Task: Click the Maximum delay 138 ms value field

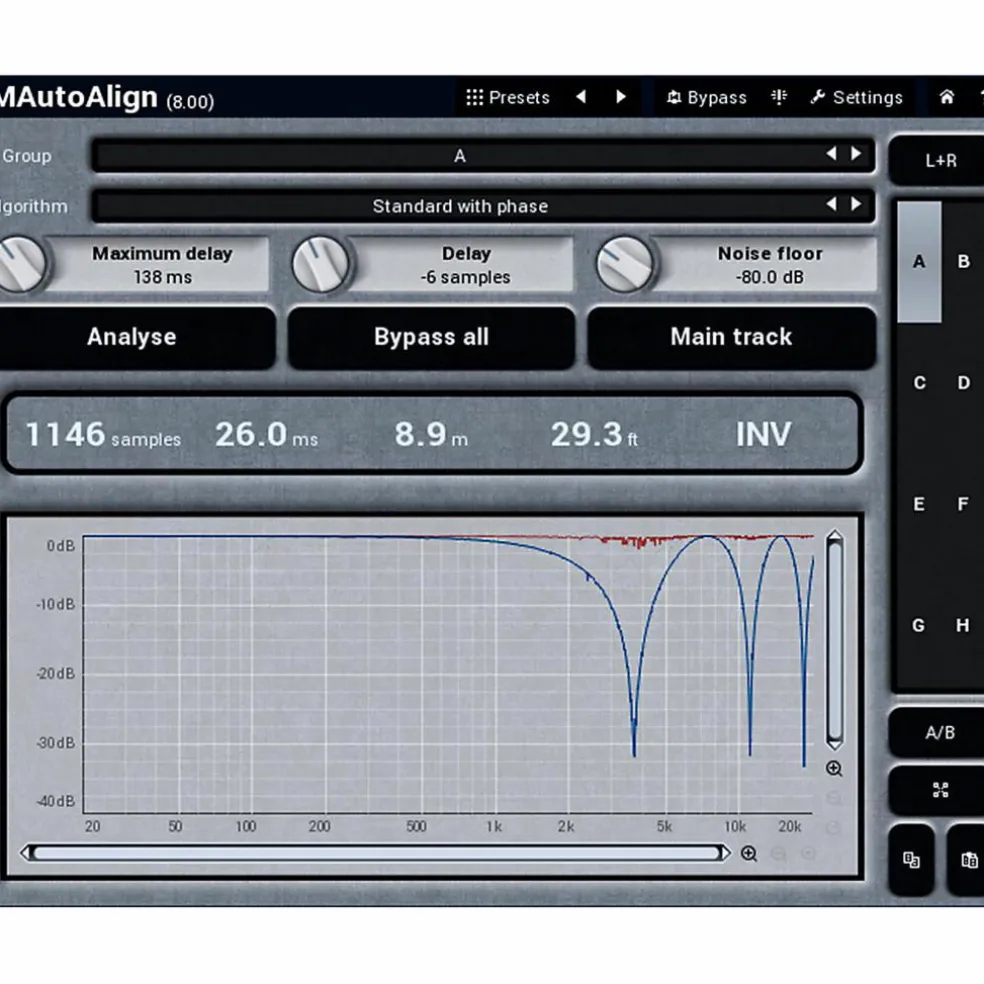Action: [x=162, y=264]
